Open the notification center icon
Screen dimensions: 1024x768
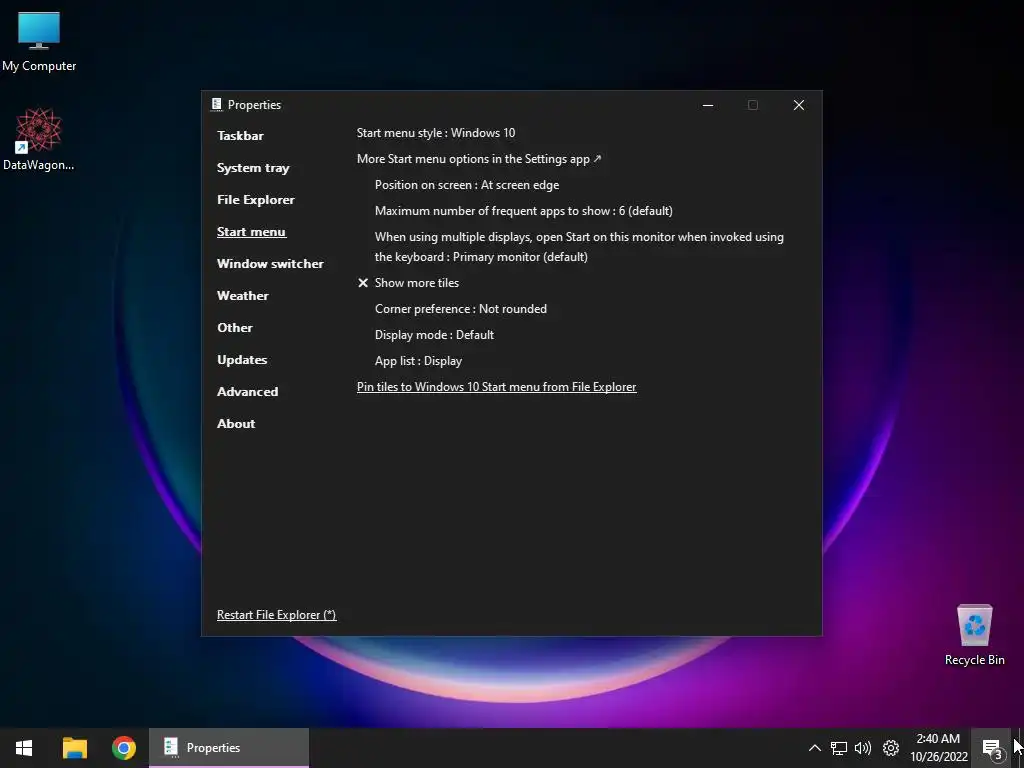[x=992, y=748]
